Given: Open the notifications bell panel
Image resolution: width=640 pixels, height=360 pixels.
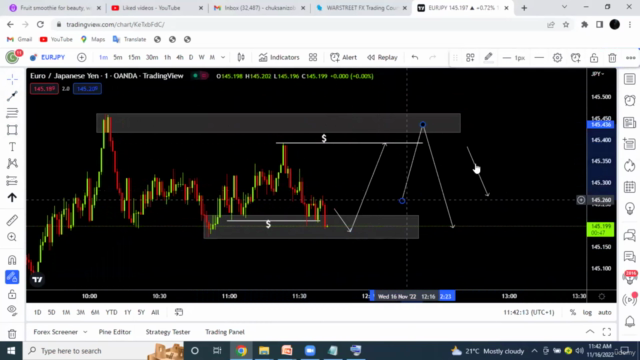Looking at the screenshot, I should click(630, 321).
